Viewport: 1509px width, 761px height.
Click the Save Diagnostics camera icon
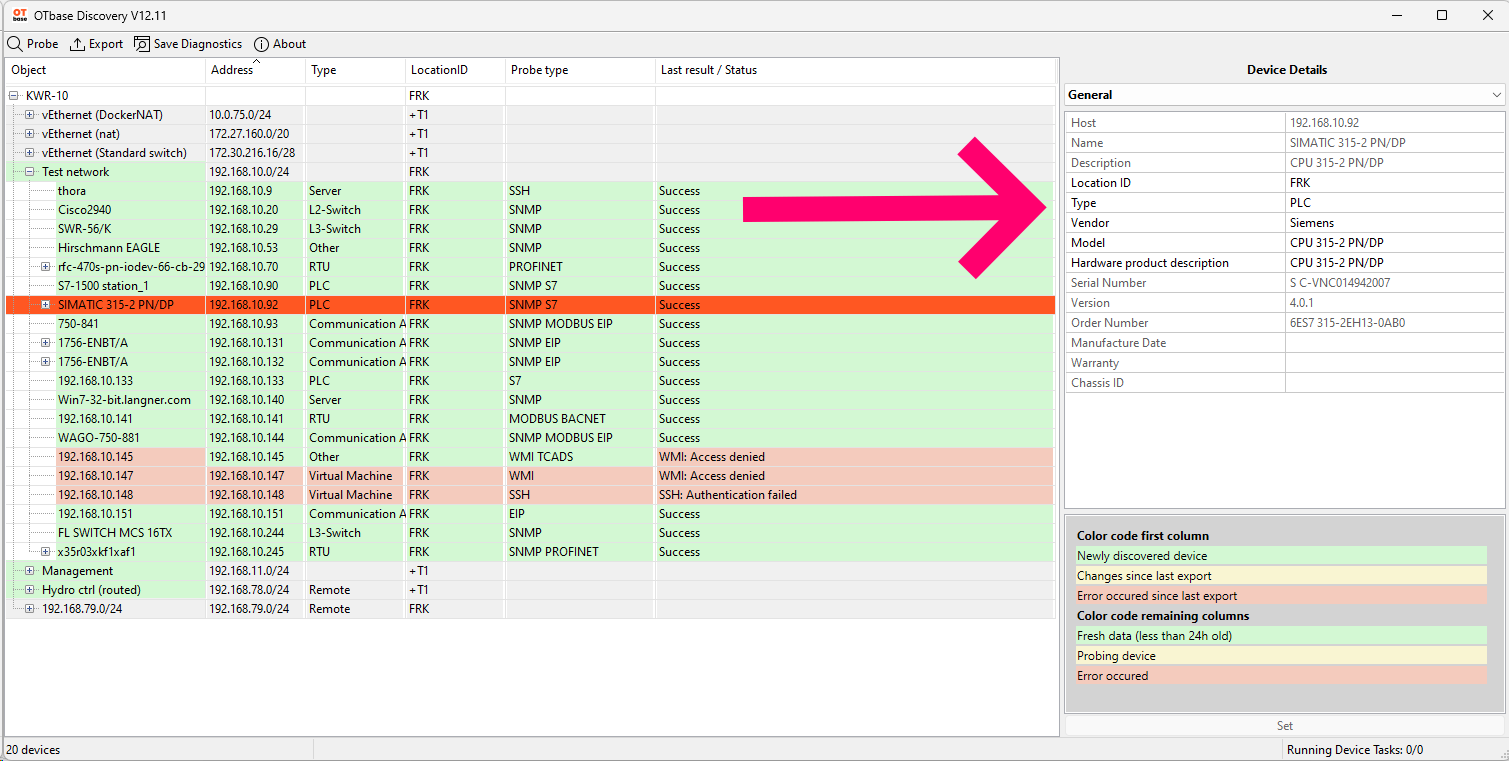coord(142,44)
